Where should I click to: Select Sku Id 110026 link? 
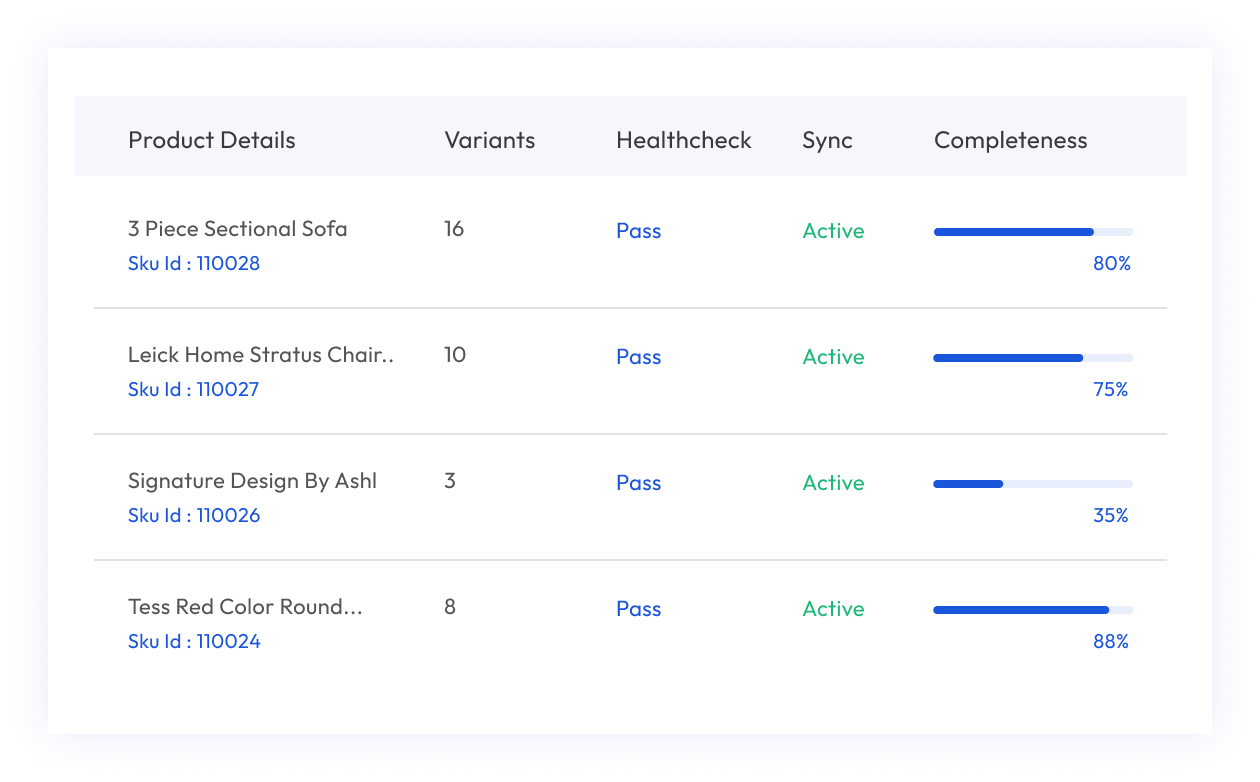tap(194, 515)
